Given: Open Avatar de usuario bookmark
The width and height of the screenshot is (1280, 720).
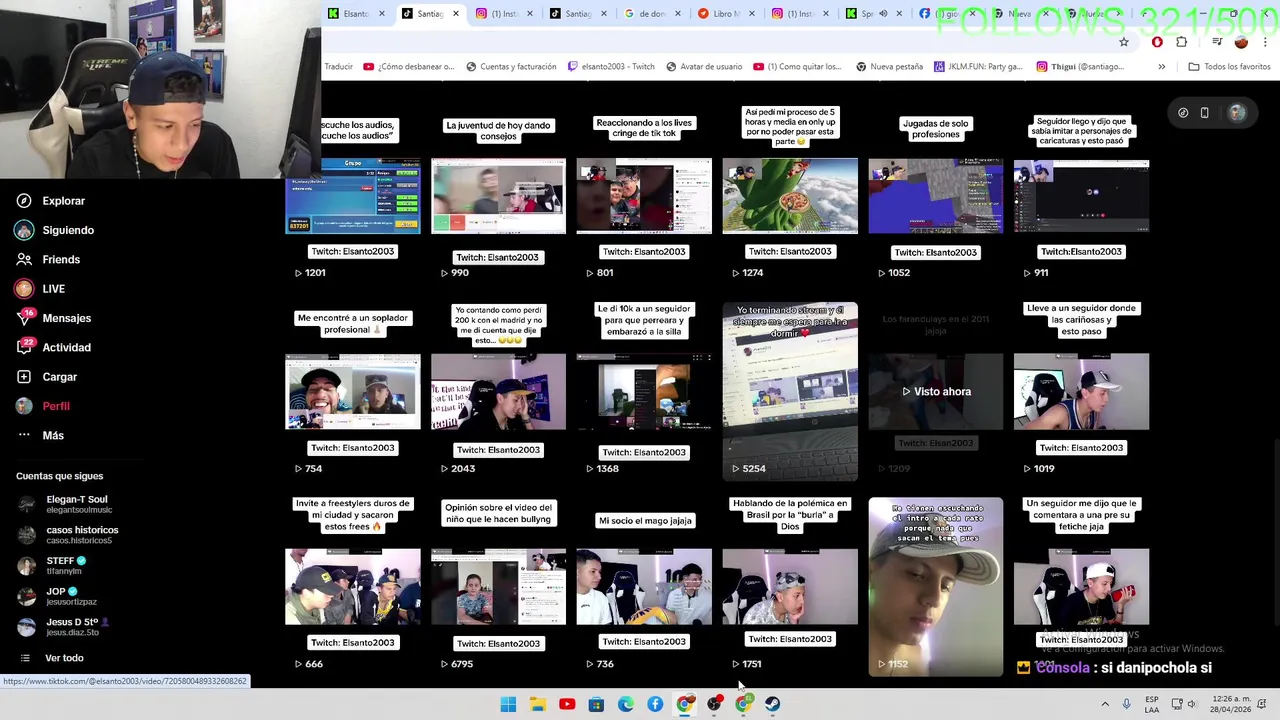Looking at the screenshot, I should [x=704, y=67].
